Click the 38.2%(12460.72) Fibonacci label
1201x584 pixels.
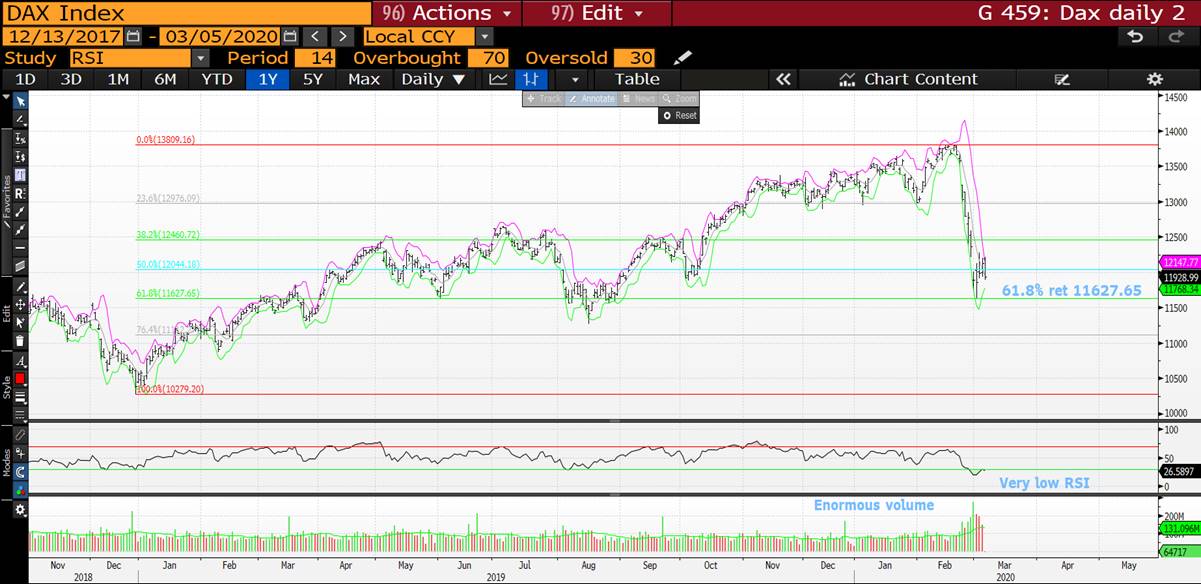tap(168, 234)
